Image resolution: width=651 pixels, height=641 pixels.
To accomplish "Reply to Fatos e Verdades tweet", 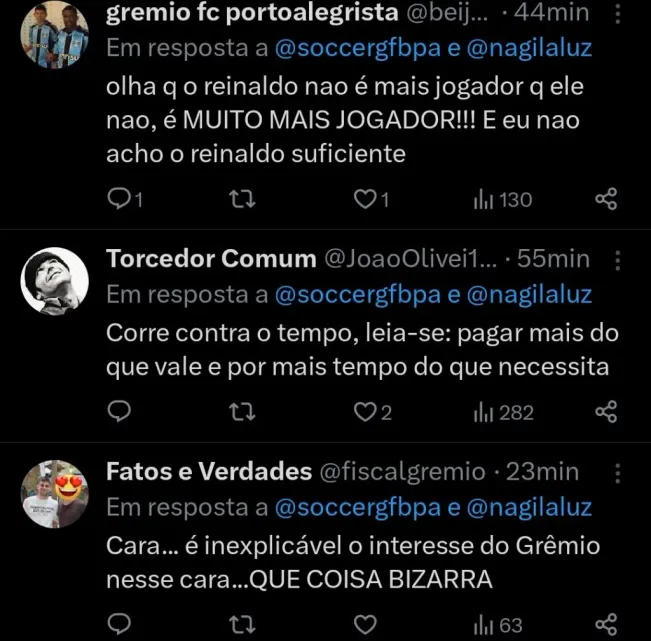I will (x=120, y=625).
